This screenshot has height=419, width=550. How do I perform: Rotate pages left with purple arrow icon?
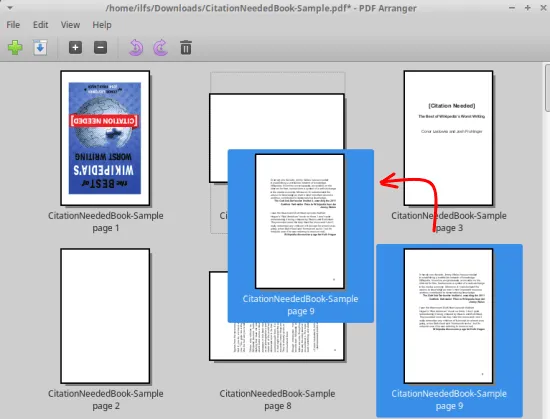pyautogui.click(x=136, y=47)
